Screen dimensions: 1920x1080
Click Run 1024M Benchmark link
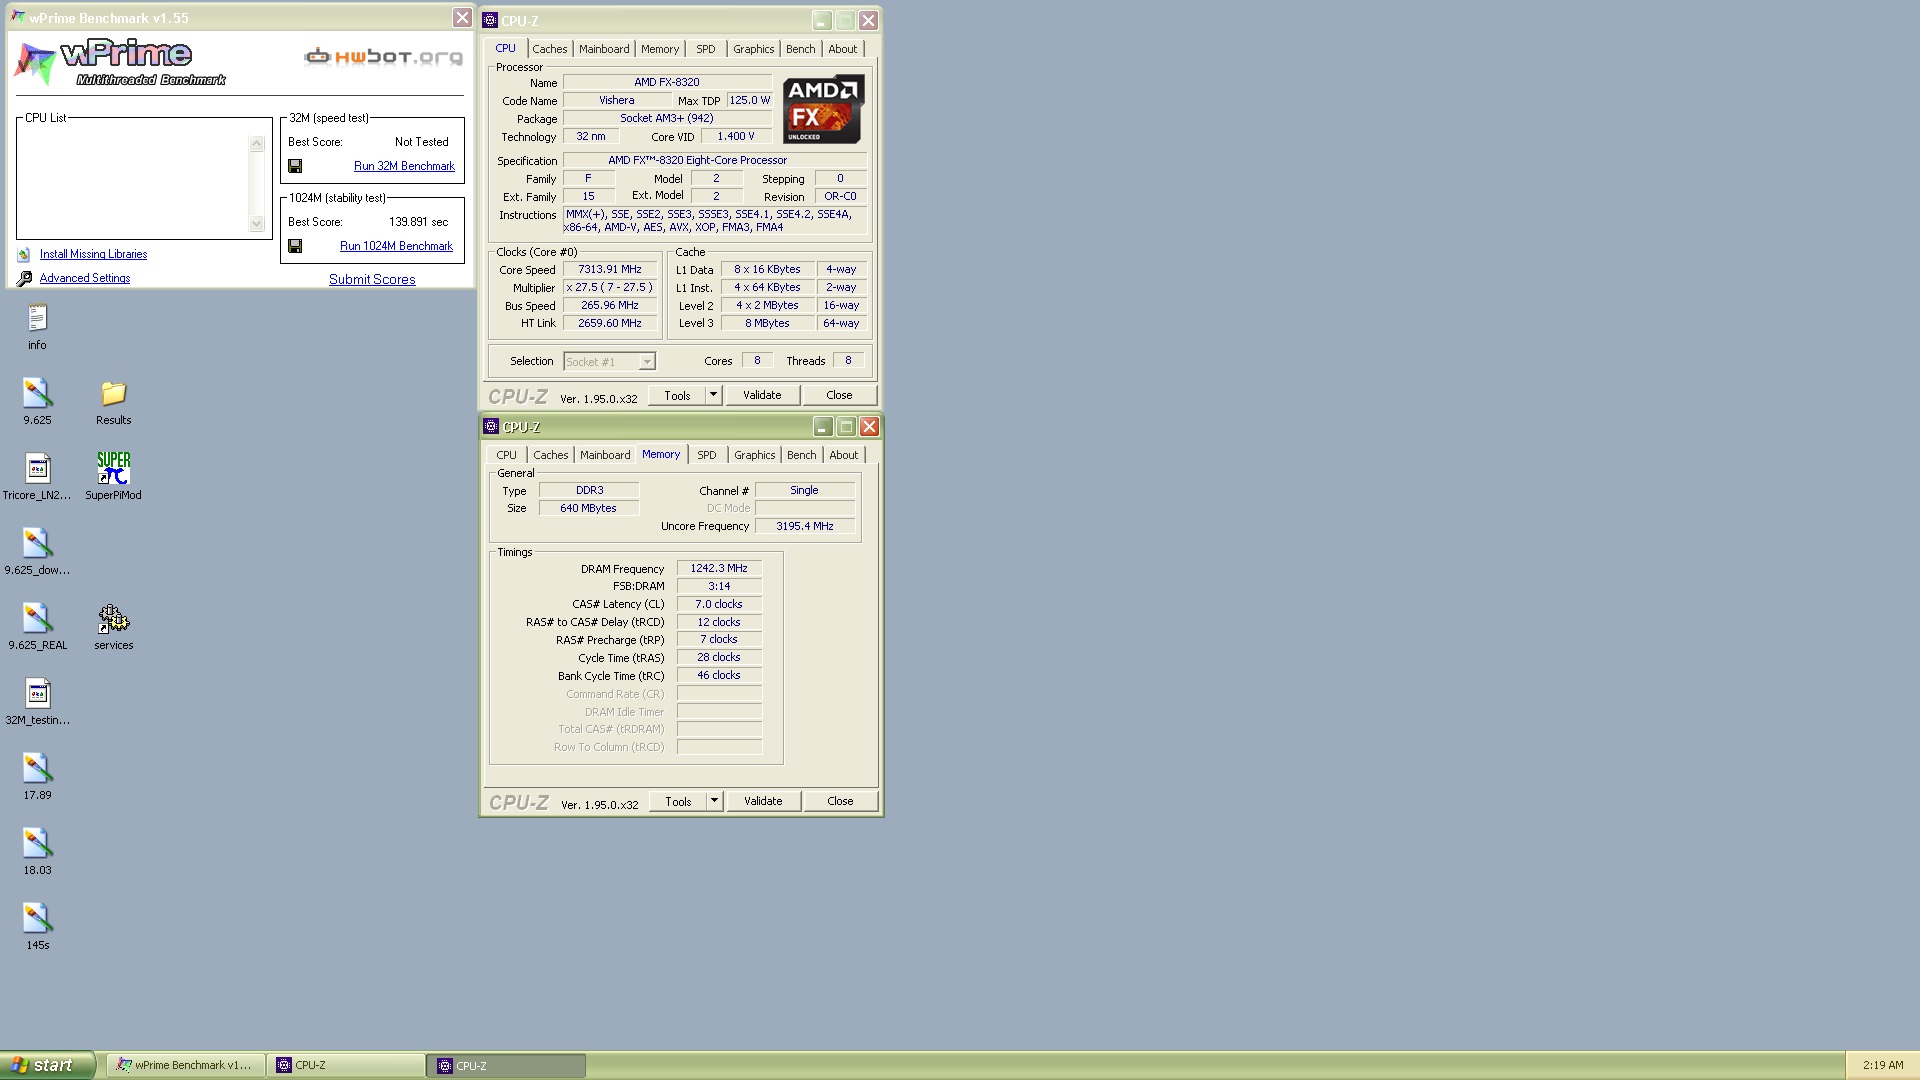[396, 246]
